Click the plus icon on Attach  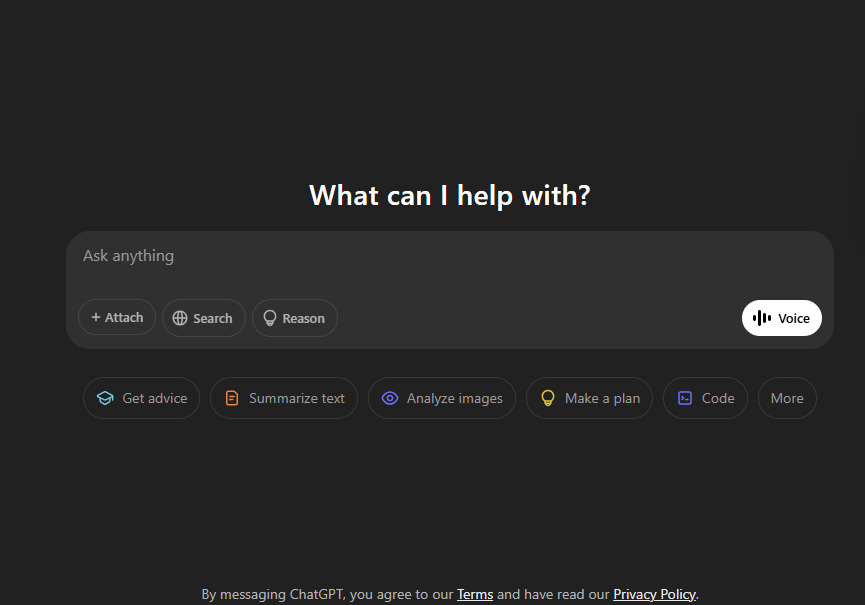tap(95, 317)
